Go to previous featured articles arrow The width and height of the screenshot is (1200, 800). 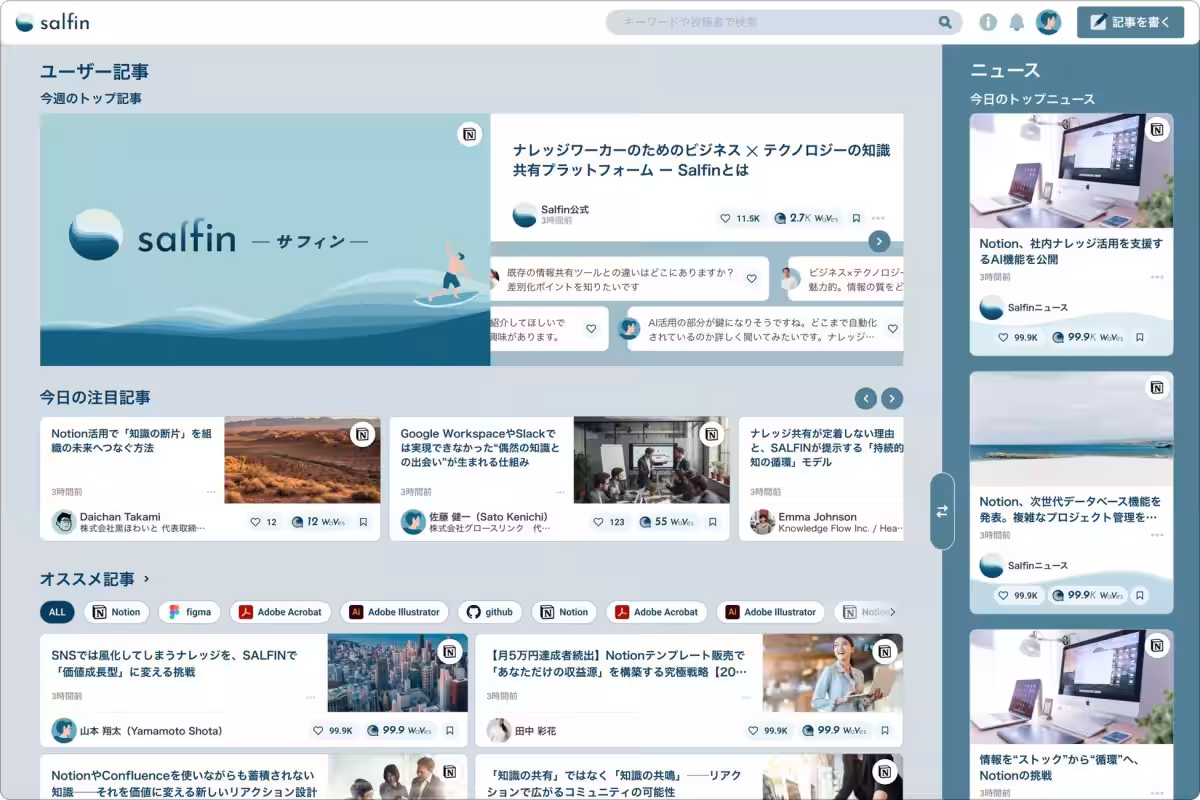[x=866, y=398]
